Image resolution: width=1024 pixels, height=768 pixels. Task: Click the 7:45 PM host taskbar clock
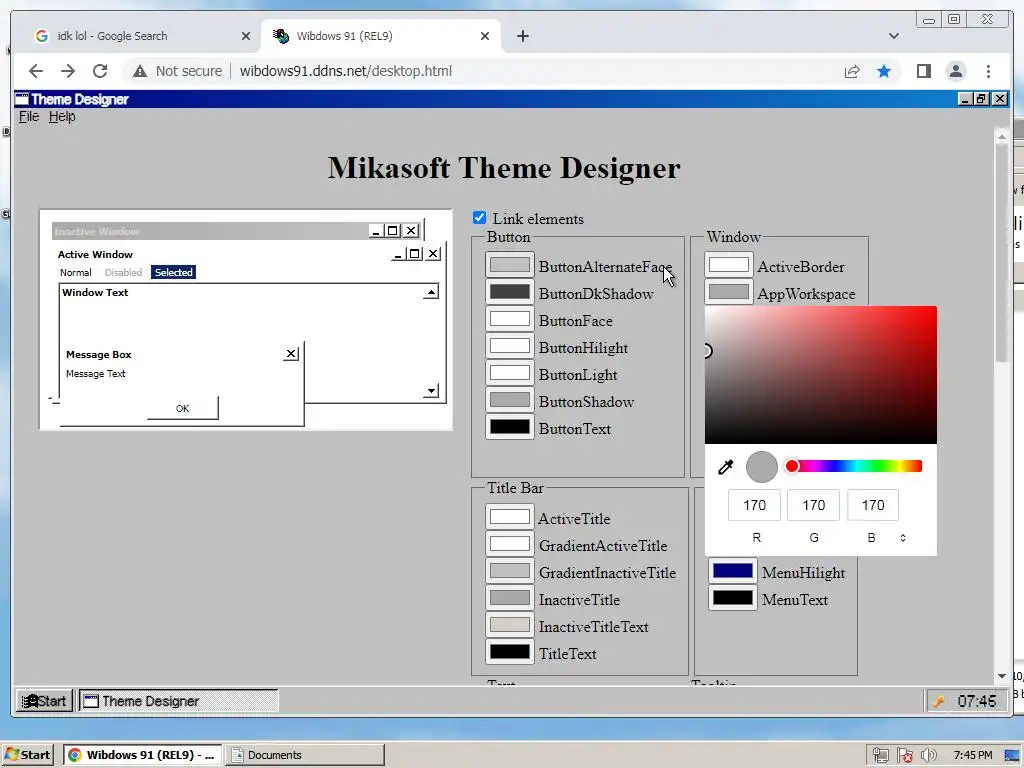[973, 755]
